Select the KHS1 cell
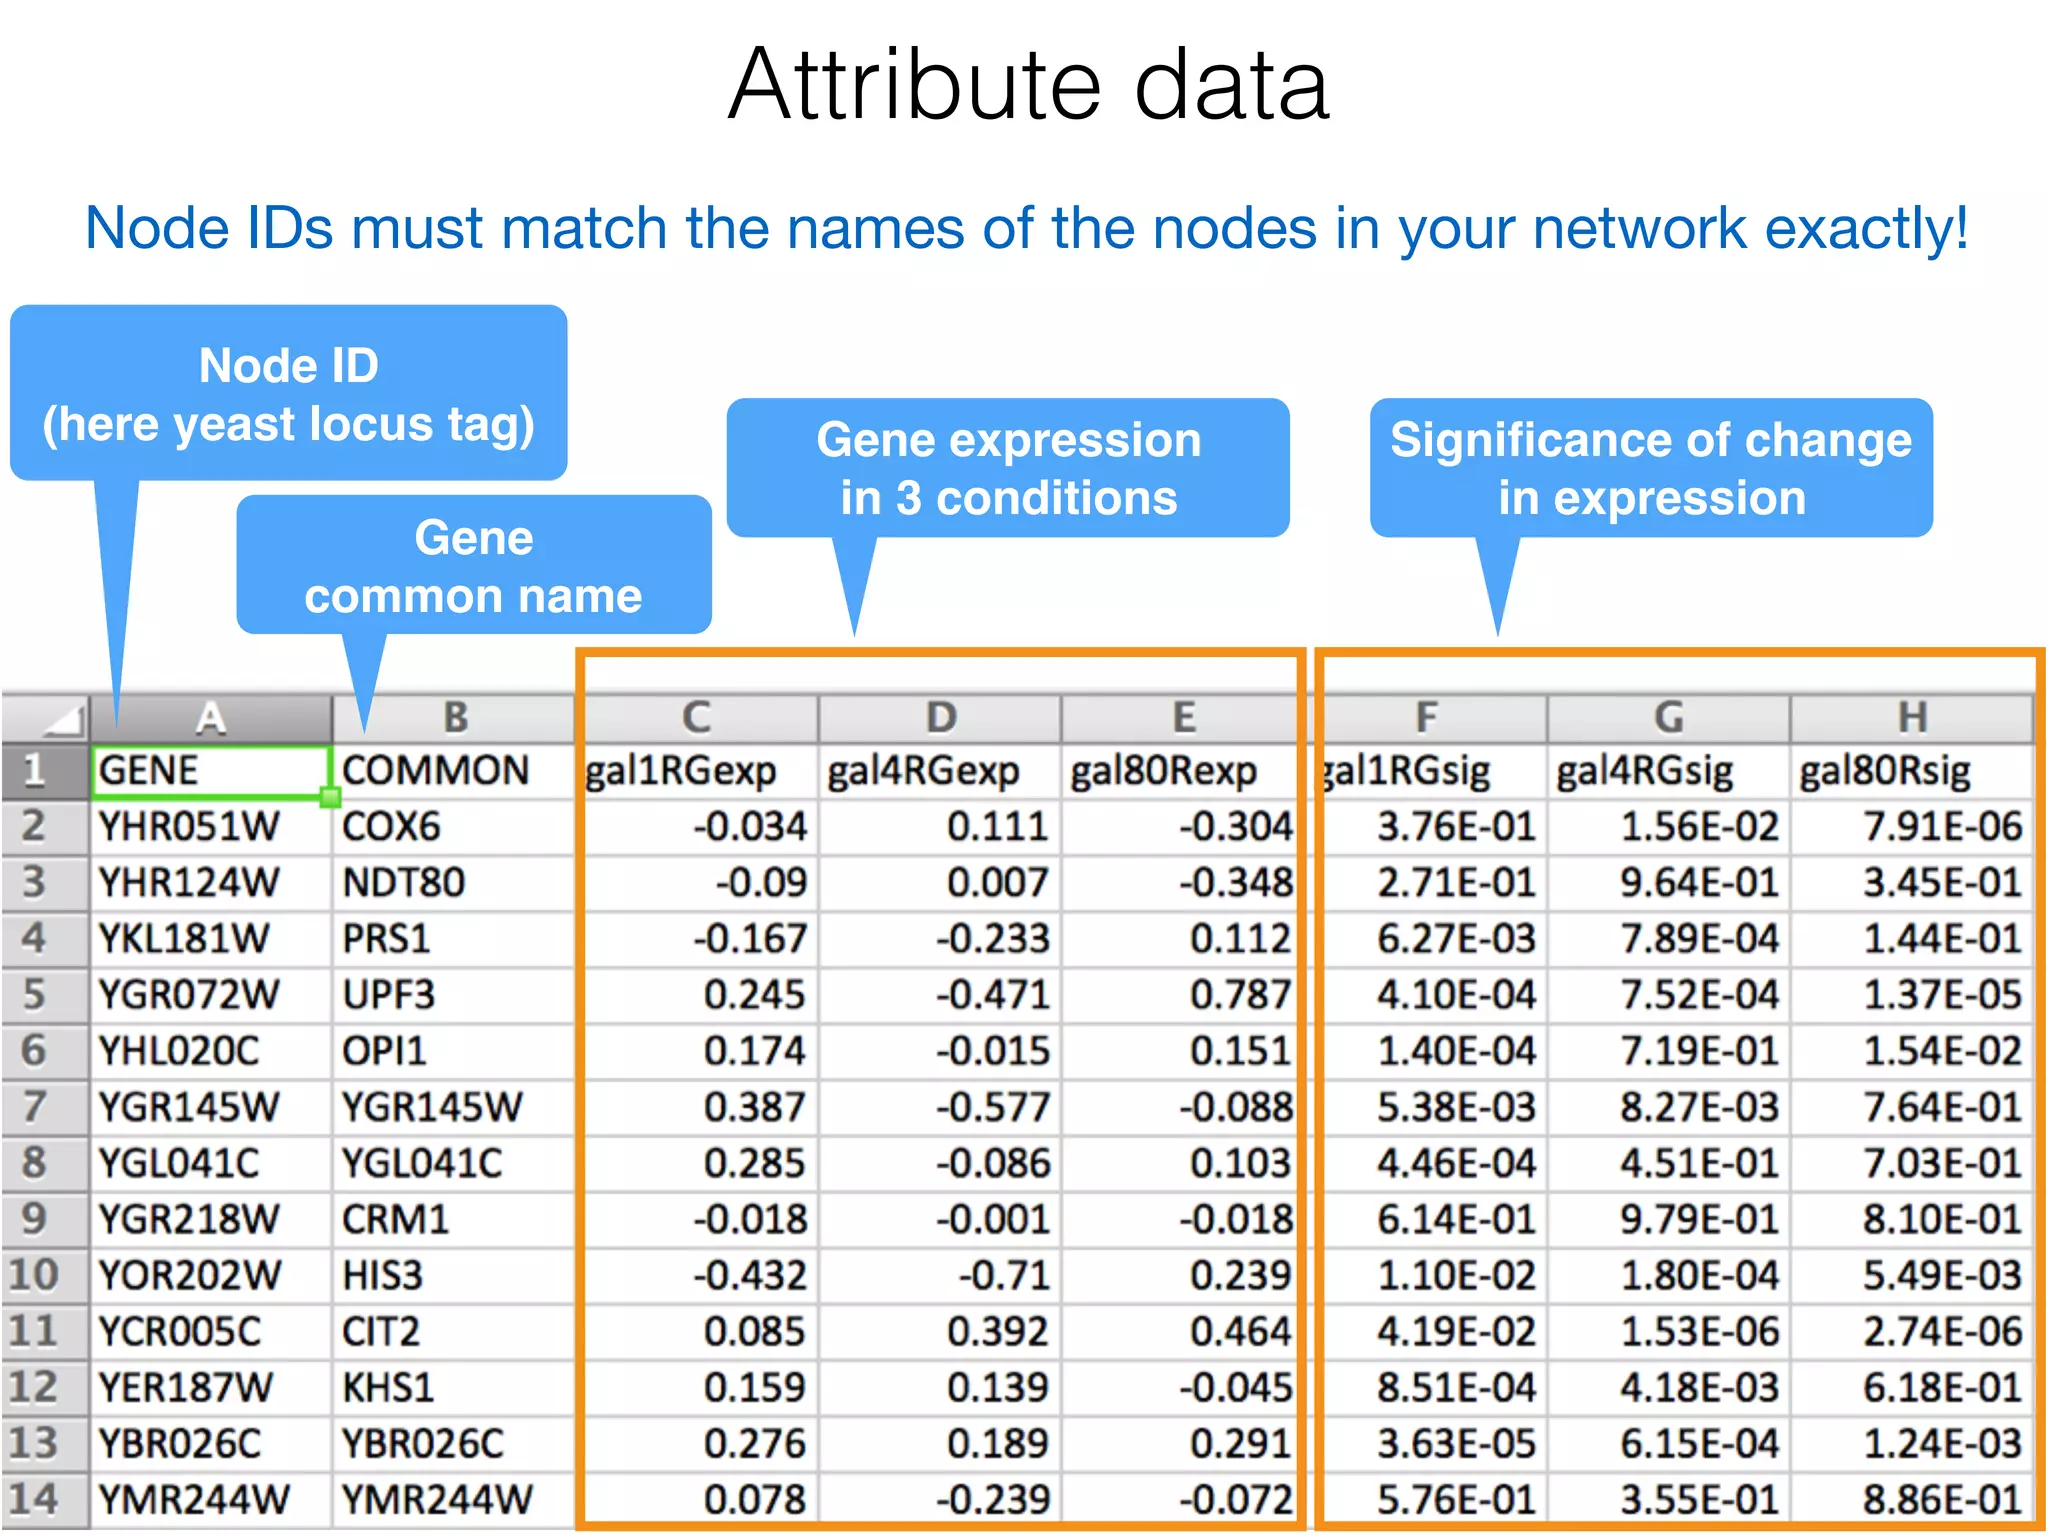This screenshot has height=1536, width=2048. [455, 1388]
